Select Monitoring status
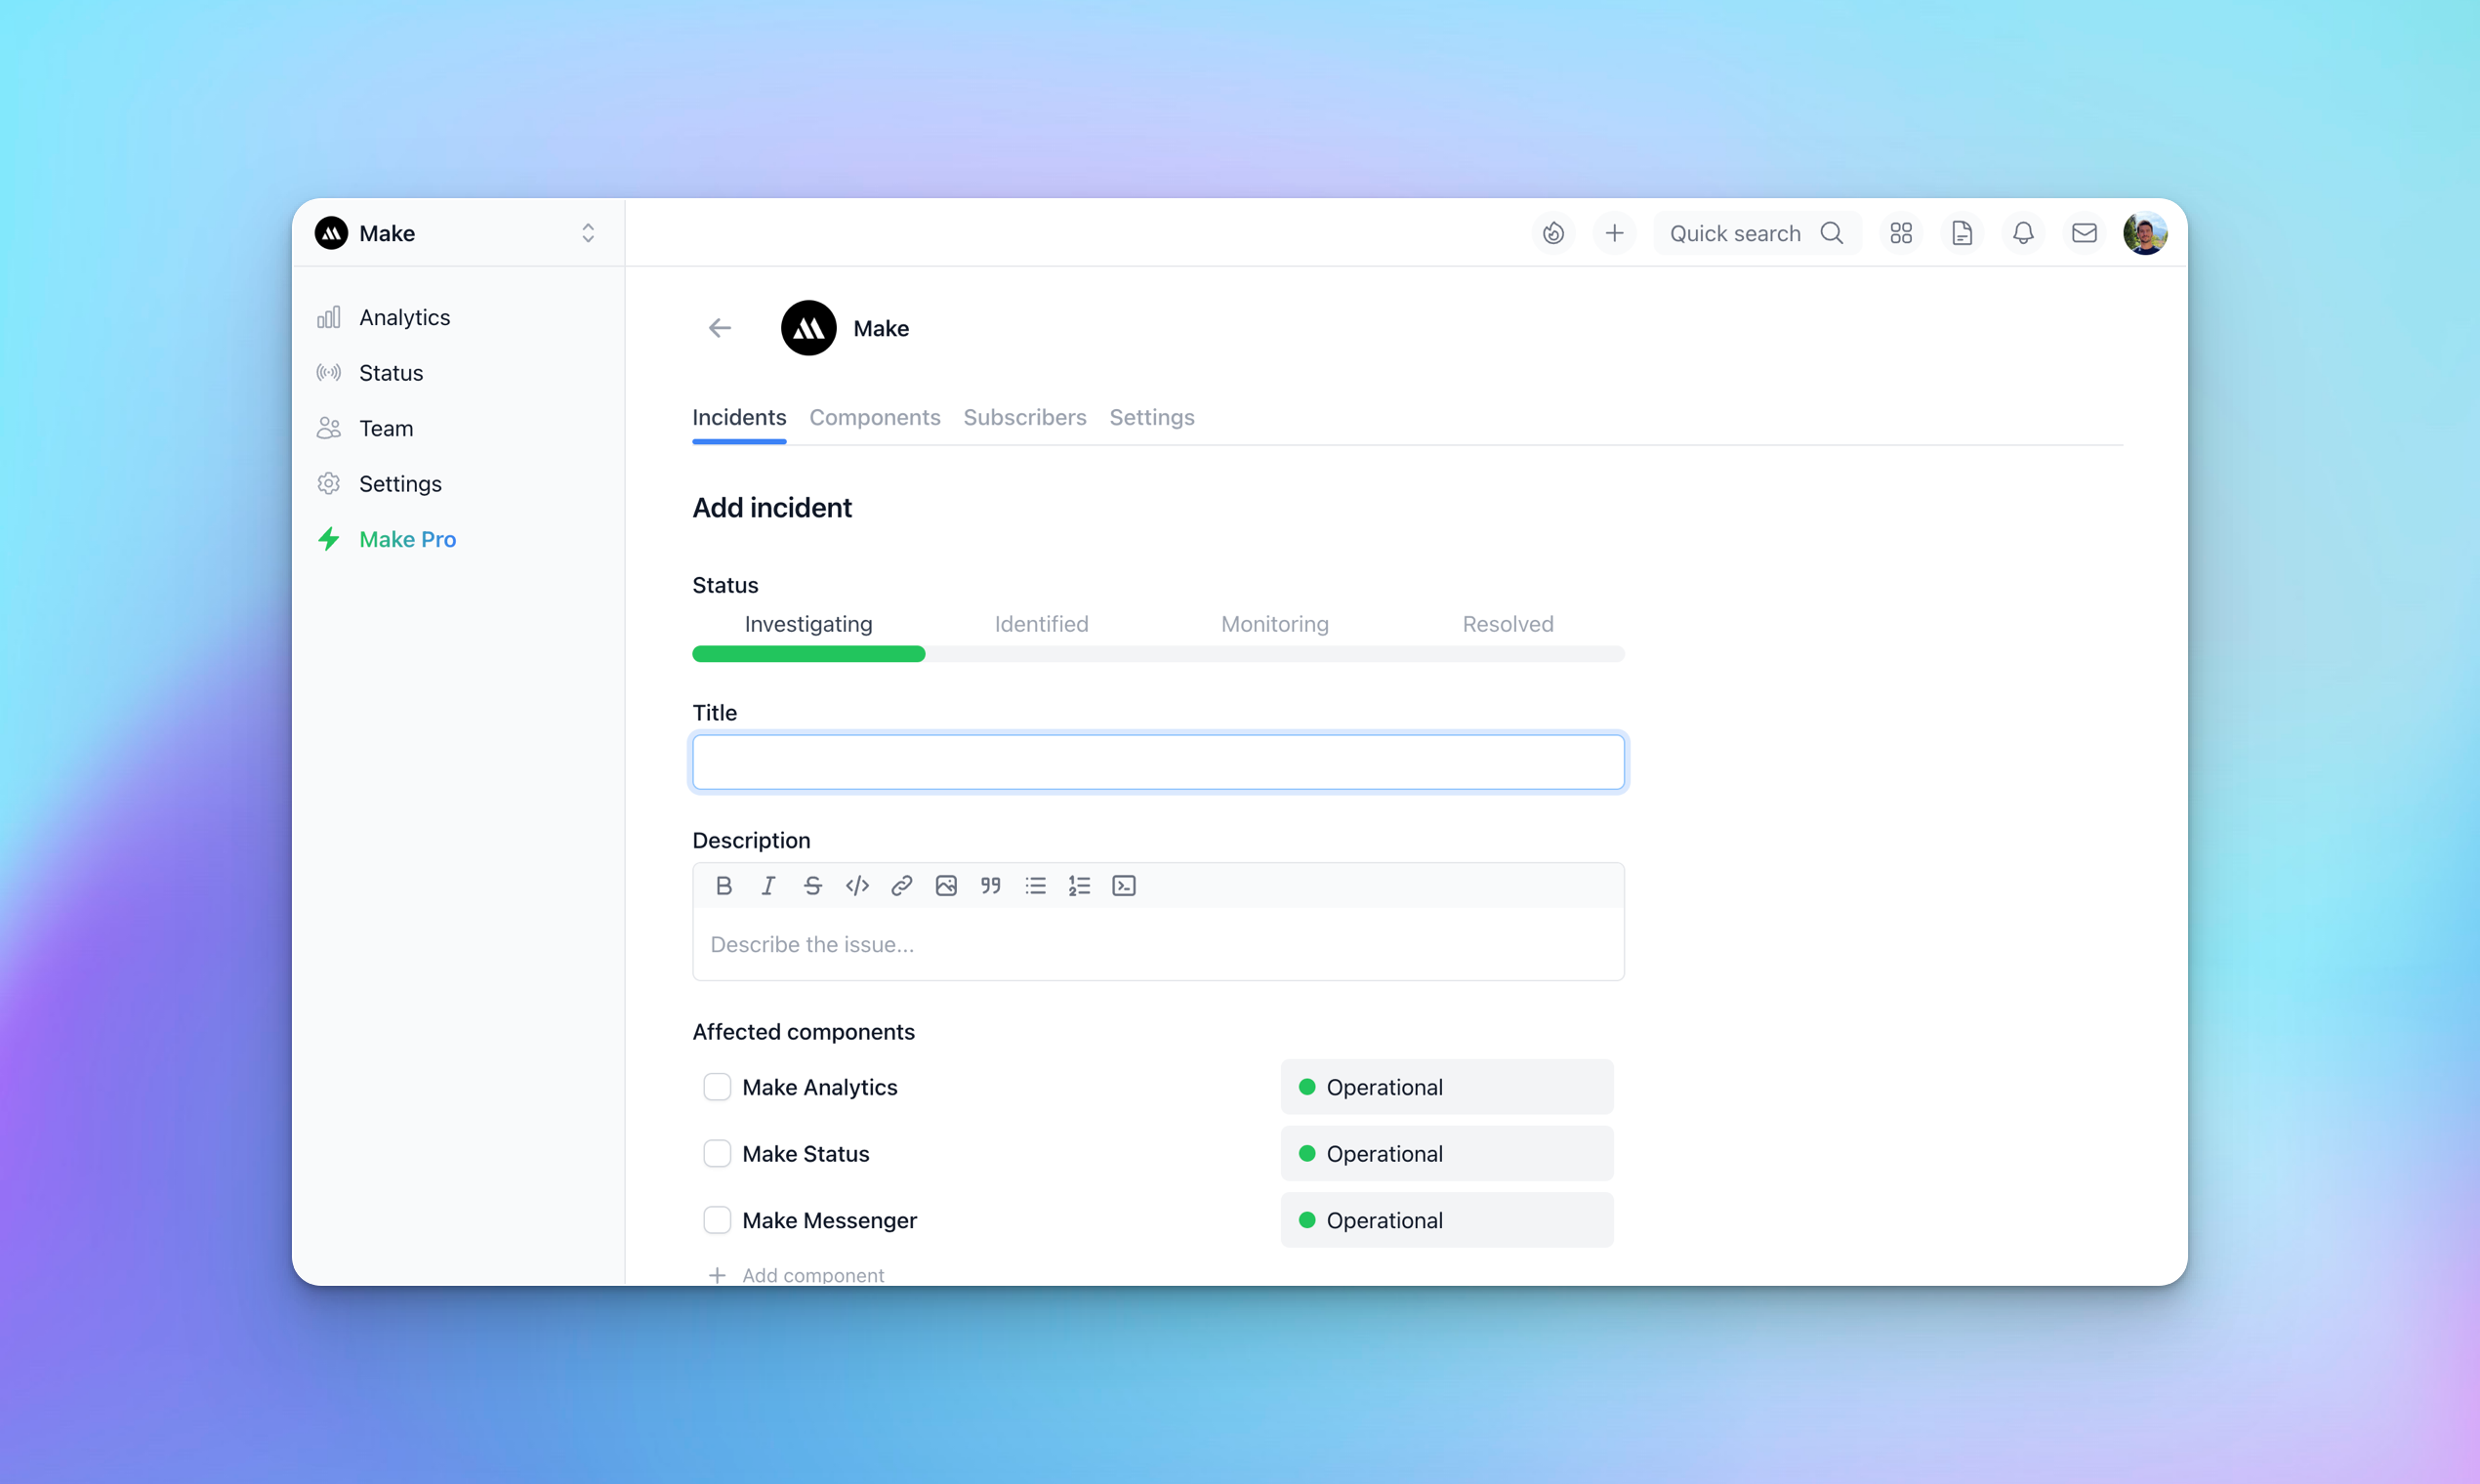2480x1484 pixels. pyautogui.click(x=1275, y=624)
